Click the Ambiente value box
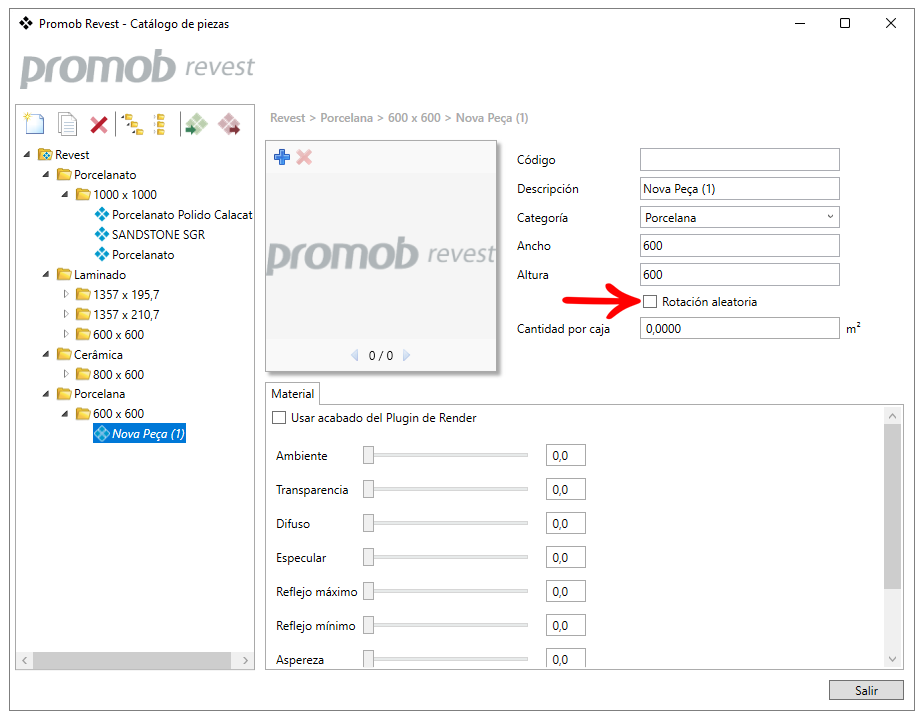Image resolution: width=921 pixels, height=717 pixels. pyautogui.click(x=566, y=456)
